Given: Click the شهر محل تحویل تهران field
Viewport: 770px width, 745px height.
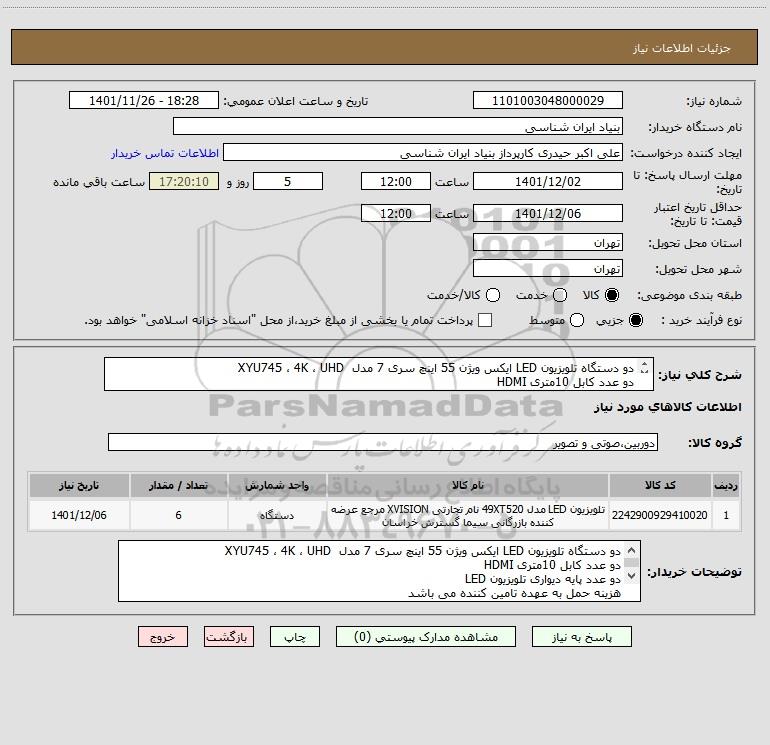Looking at the screenshot, I should click(548, 268).
